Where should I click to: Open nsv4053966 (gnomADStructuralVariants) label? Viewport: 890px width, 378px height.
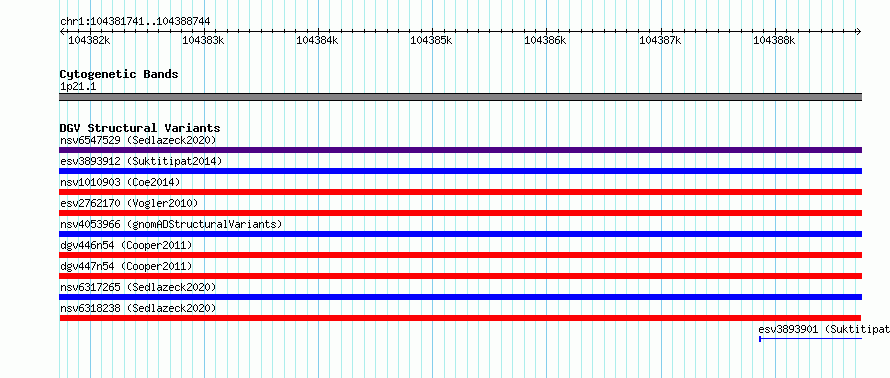[x=171, y=224]
